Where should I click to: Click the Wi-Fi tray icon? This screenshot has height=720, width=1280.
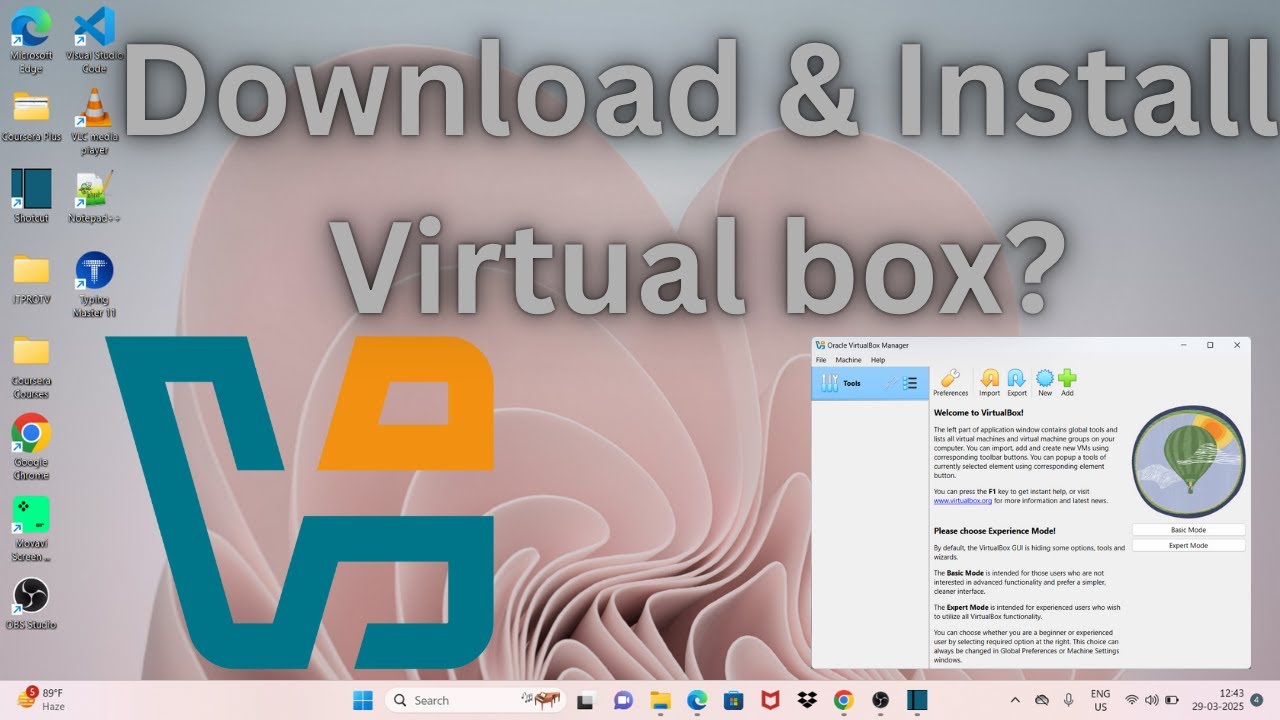point(1132,700)
